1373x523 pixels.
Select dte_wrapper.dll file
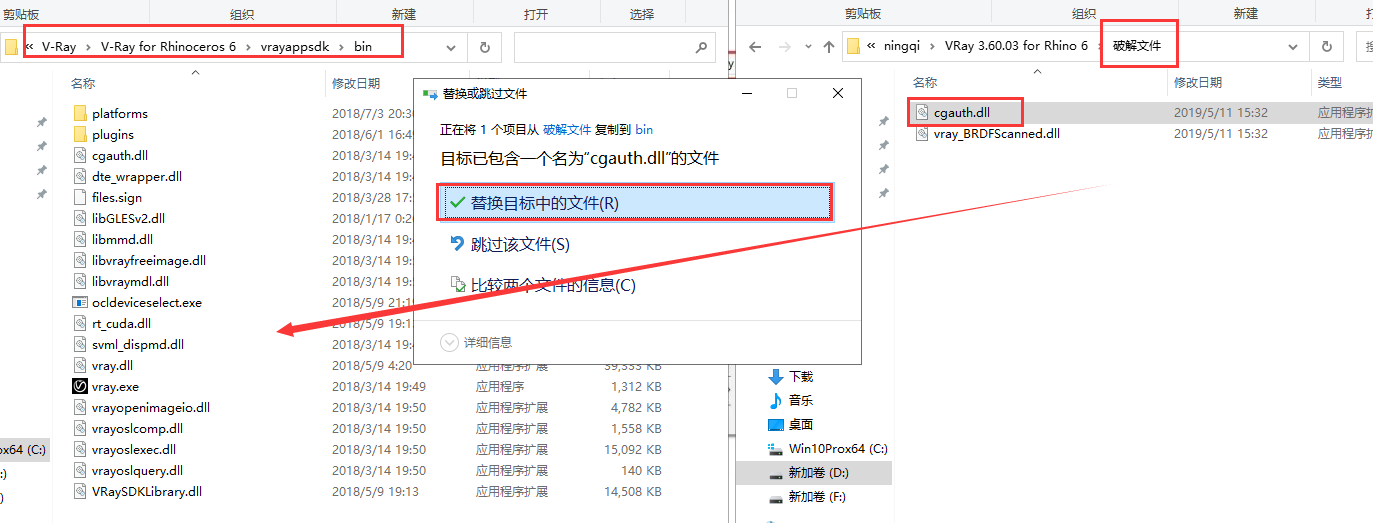point(137,176)
